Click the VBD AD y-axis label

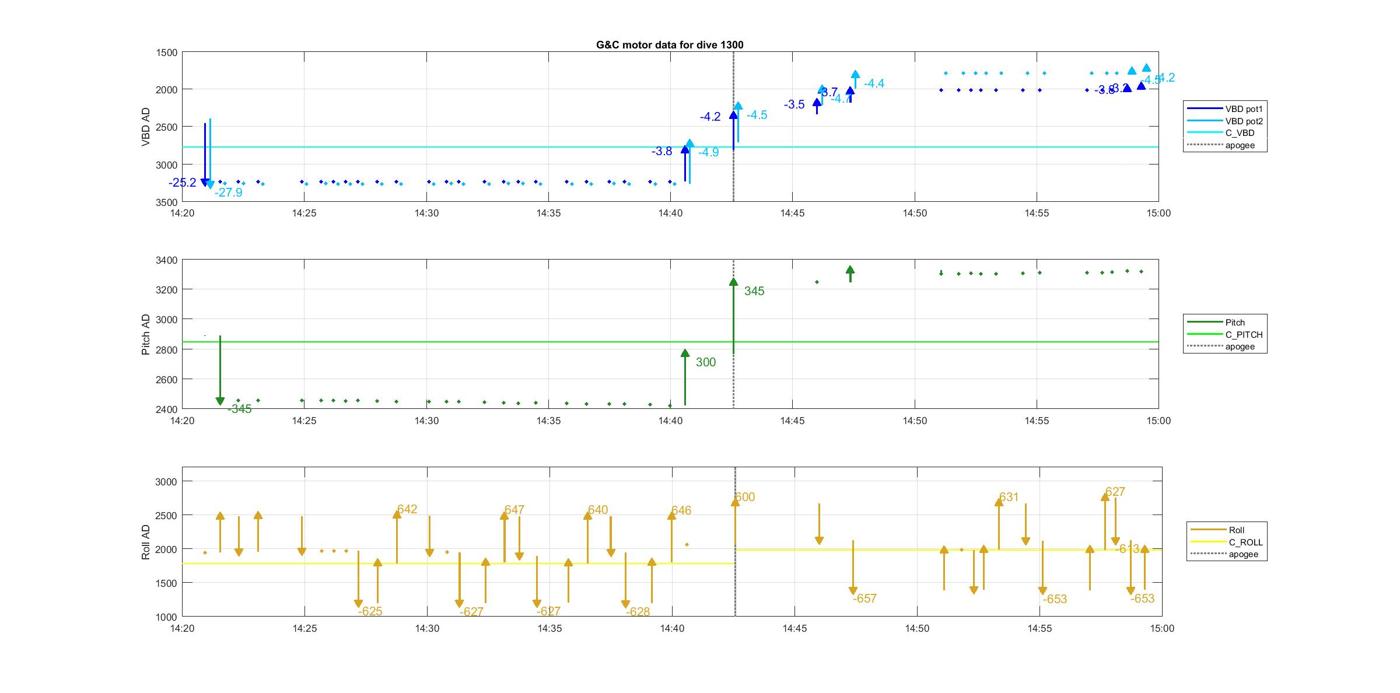tap(146, 127)
